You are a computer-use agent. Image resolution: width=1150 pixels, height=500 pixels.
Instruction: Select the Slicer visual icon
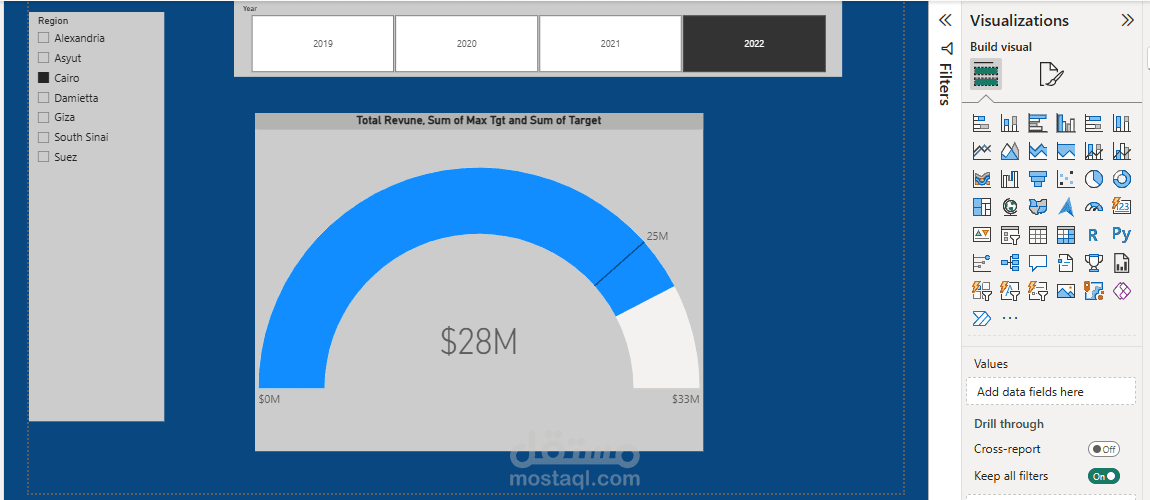1010,235
